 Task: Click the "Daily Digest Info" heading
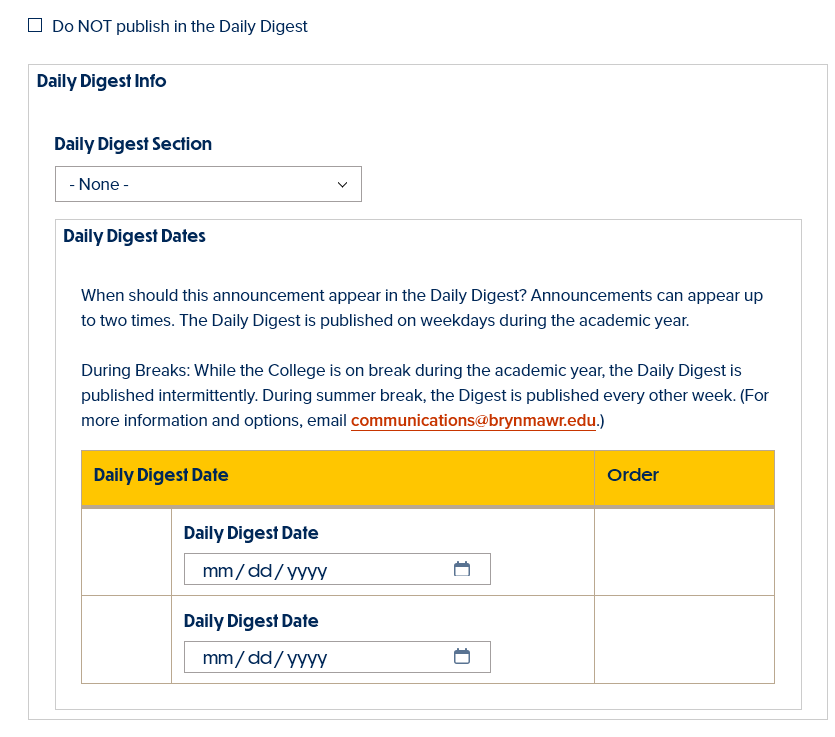pyautogui.click(x=100, y=81)
